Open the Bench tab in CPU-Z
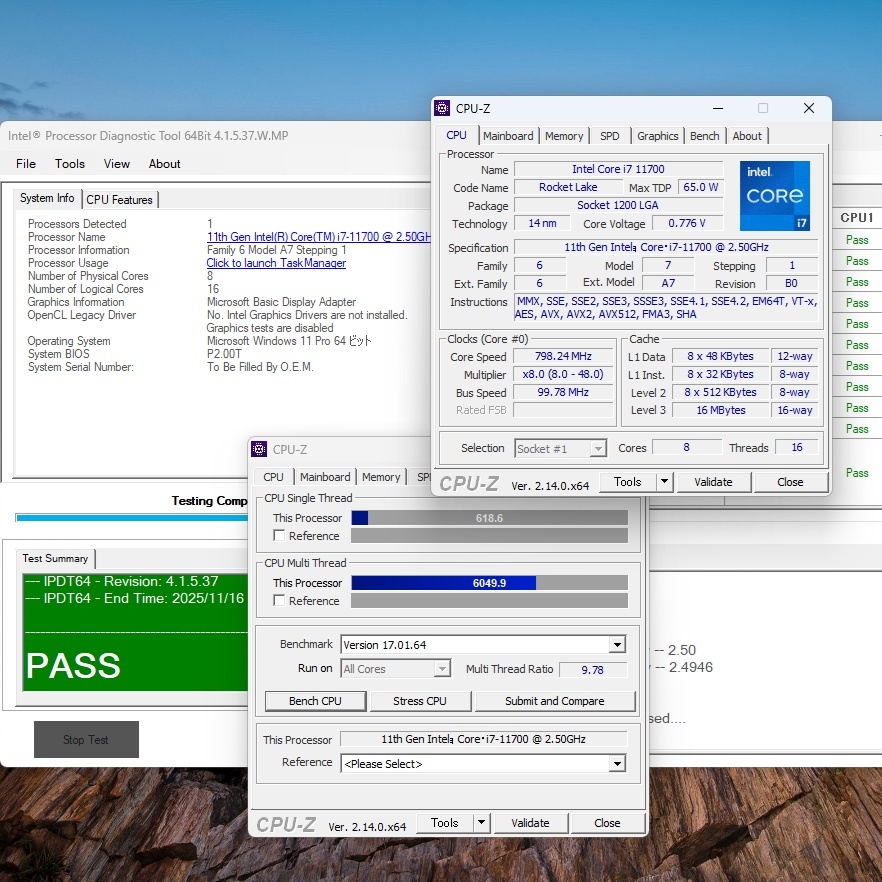Viewport: 882px width, 882px height. click(x=704, y=136)
